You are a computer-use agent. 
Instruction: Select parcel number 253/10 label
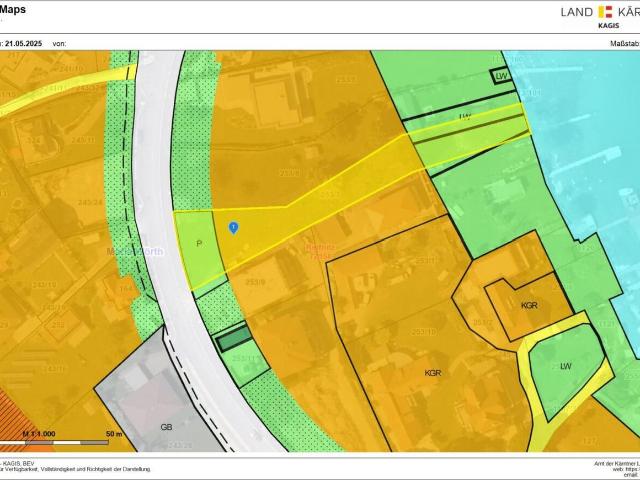click(424, 331)
